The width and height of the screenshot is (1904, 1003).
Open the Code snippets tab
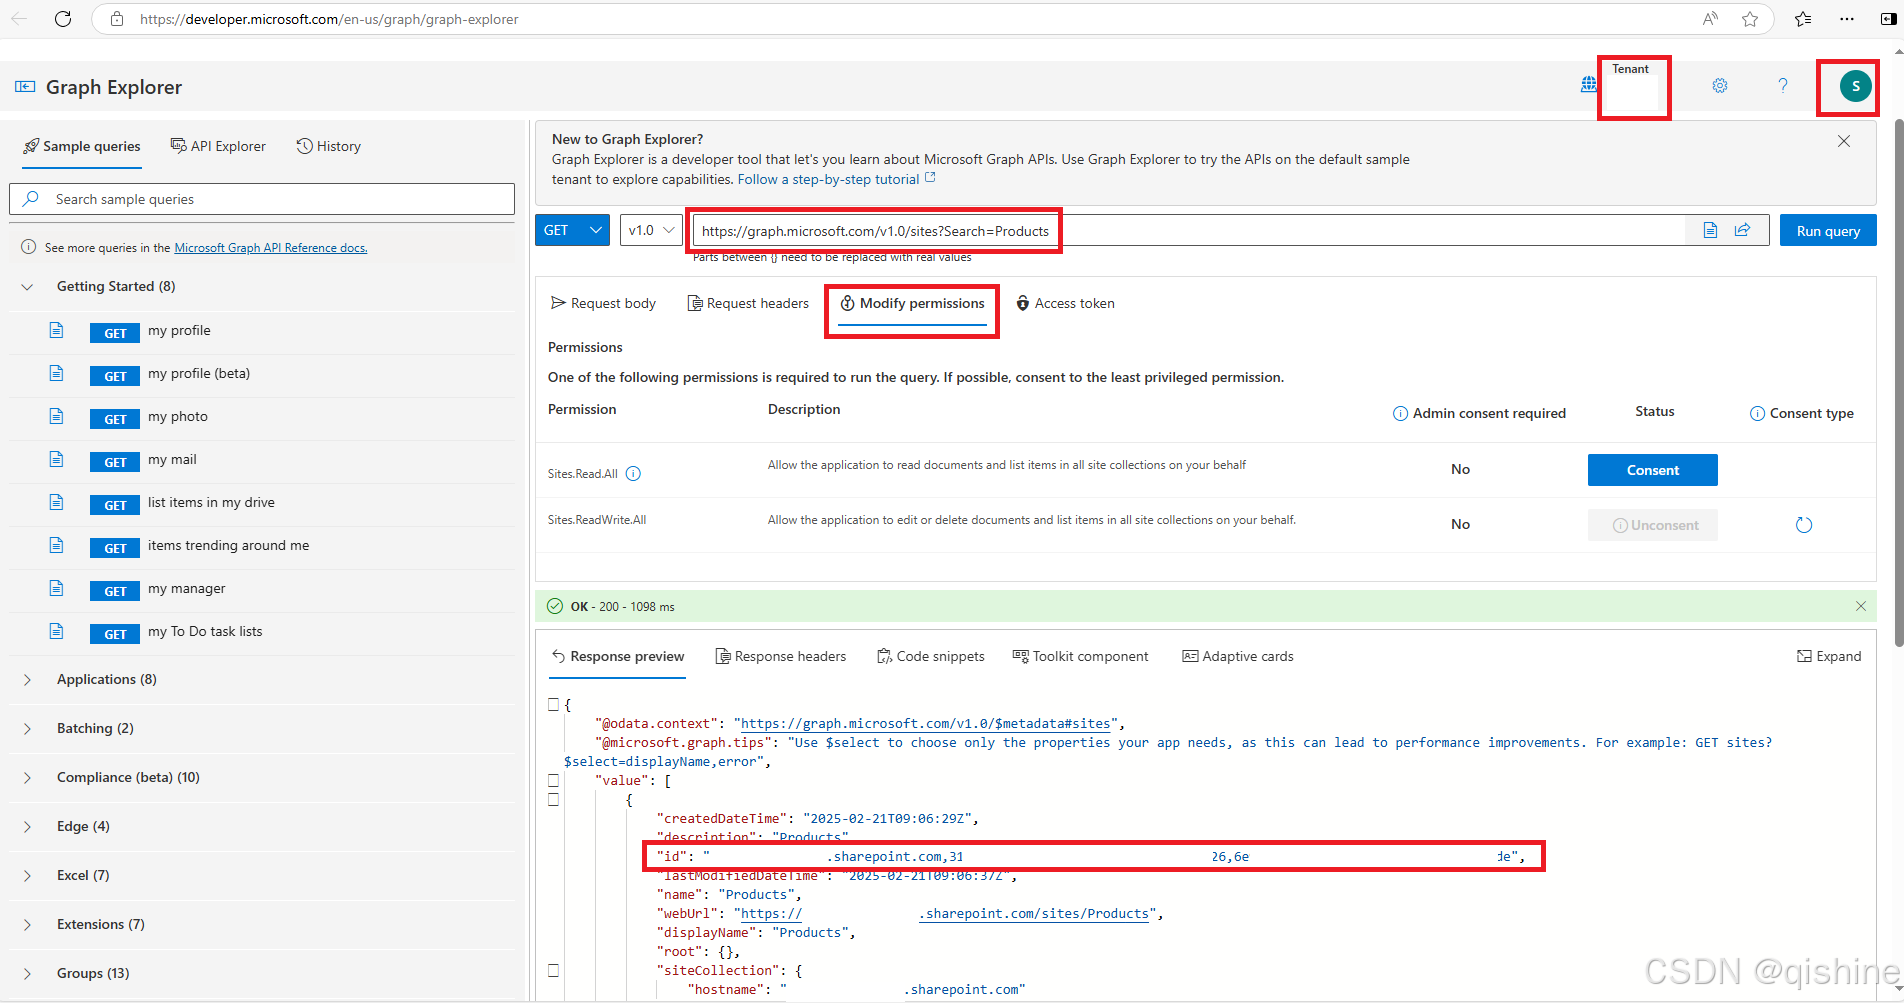click(931, 656)
